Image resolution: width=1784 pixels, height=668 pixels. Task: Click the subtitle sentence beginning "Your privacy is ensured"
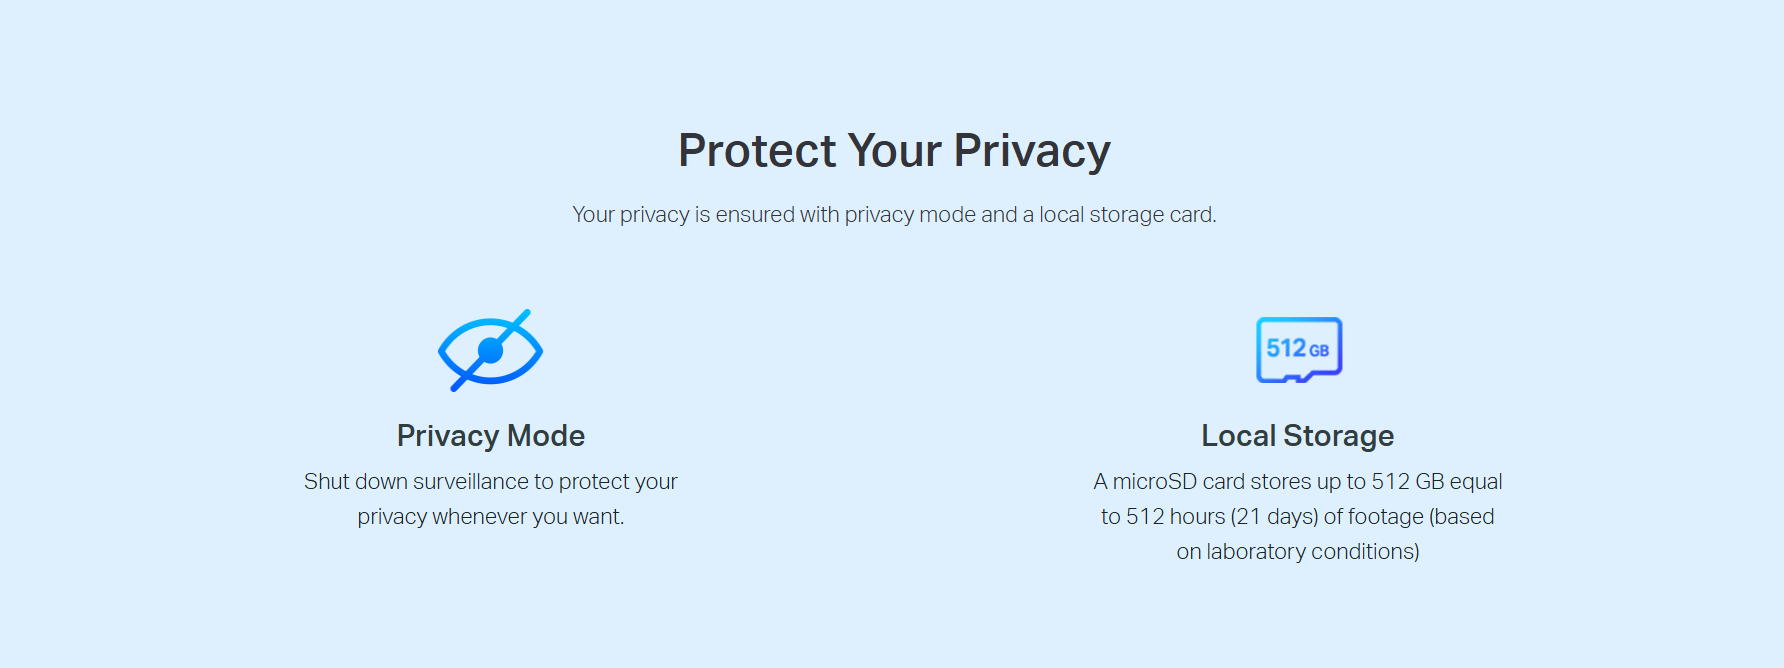click(x=894, y=215)
